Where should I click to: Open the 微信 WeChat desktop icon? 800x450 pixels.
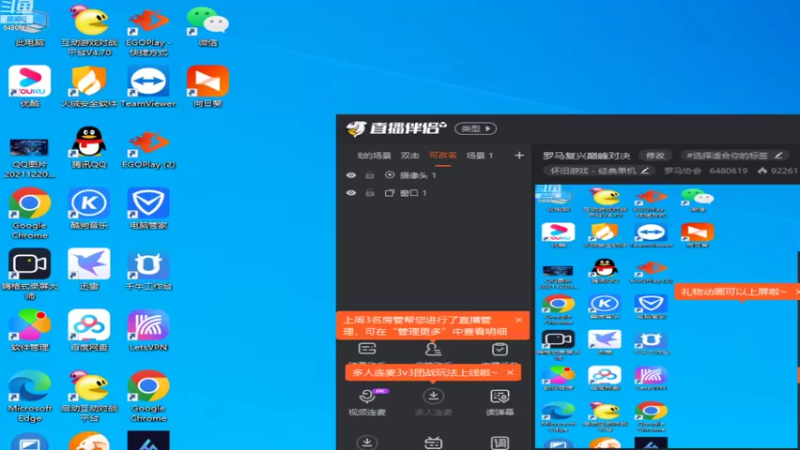pyautogui.click(x=208, y=27)
